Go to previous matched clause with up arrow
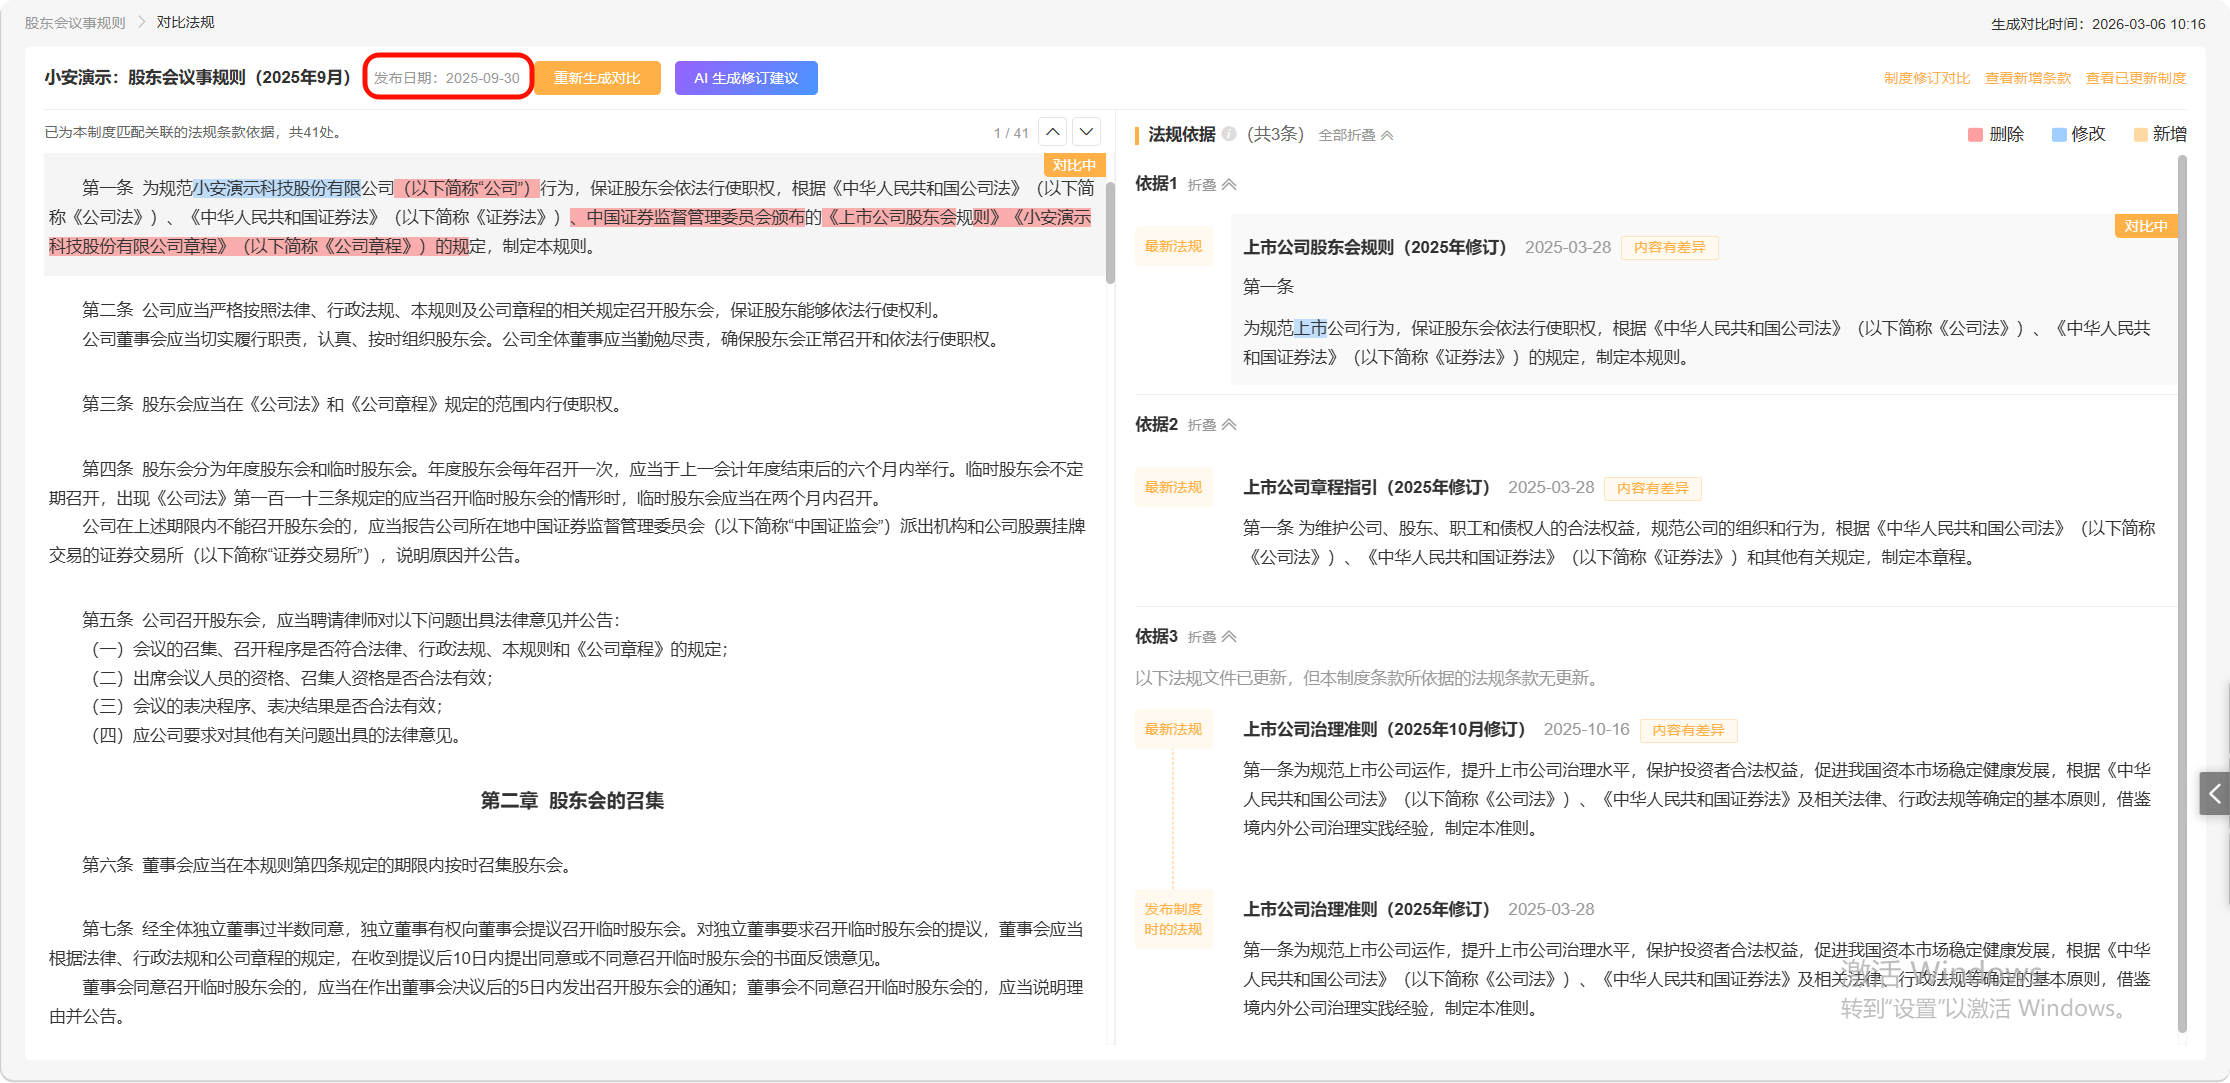This screenshot has width=2230, height=1083. coord(1053,132)
